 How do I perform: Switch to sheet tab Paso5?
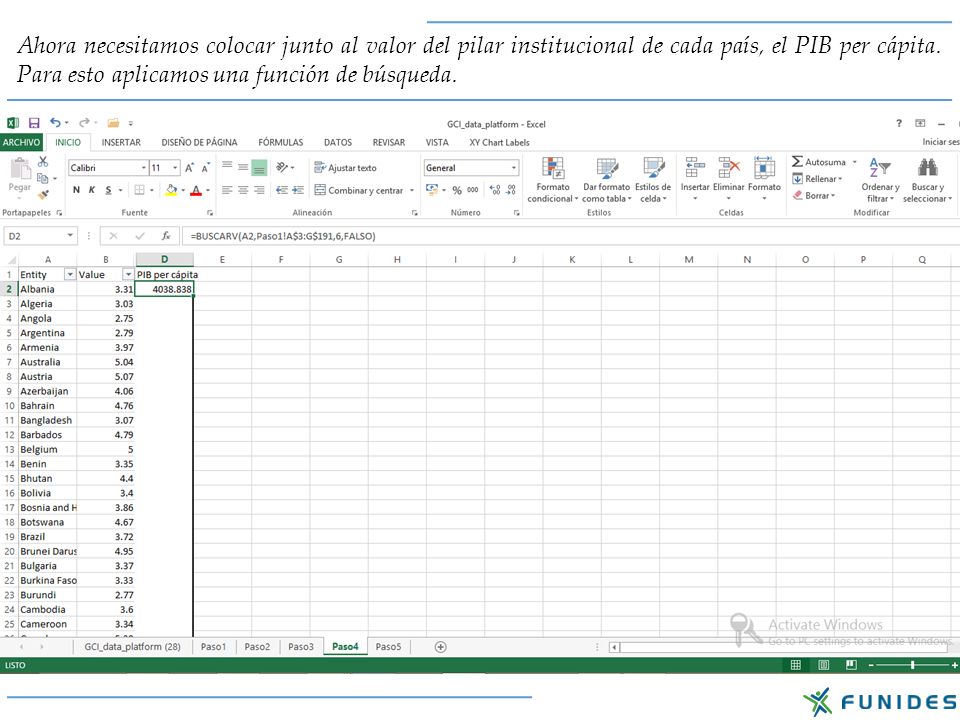pyautogui.click(x=388, y=647)
